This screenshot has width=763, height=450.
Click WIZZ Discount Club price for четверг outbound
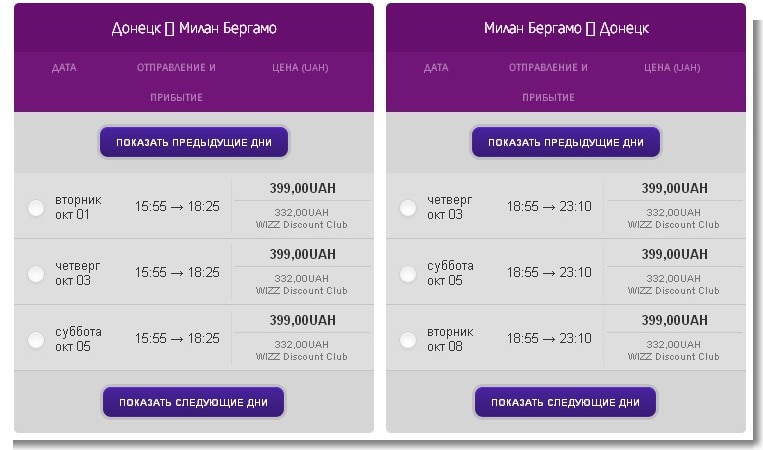[301, 285]
